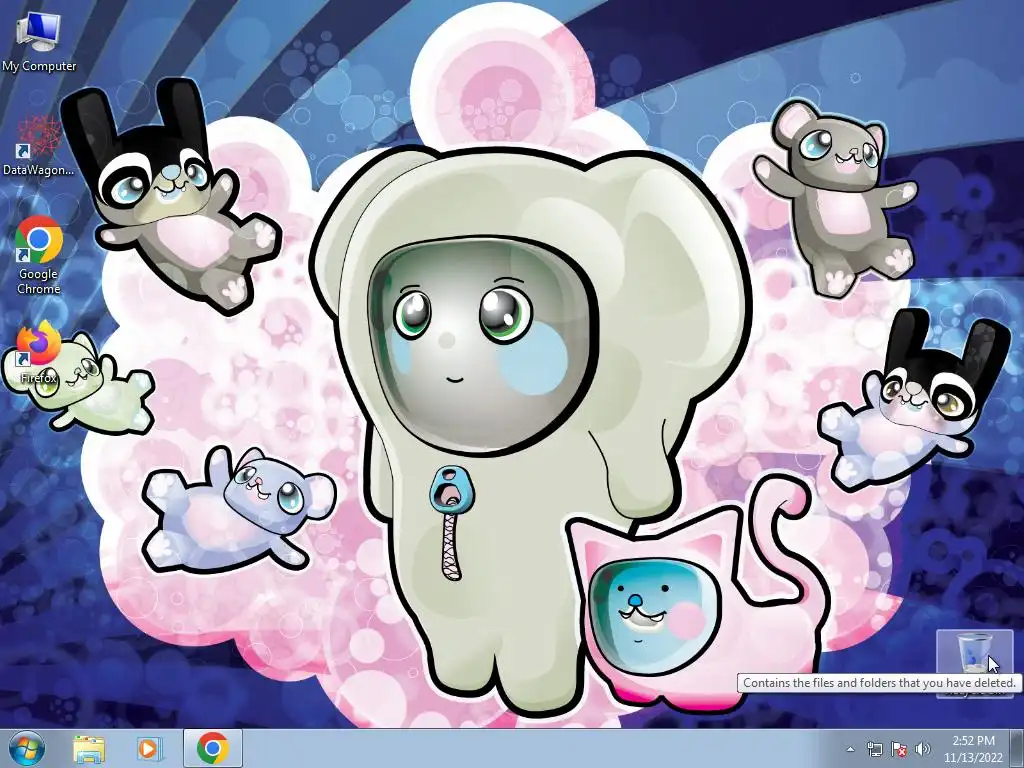1024x768 pixels.
Task: Click the Show Desktop strip
Action: [1017, 749]
